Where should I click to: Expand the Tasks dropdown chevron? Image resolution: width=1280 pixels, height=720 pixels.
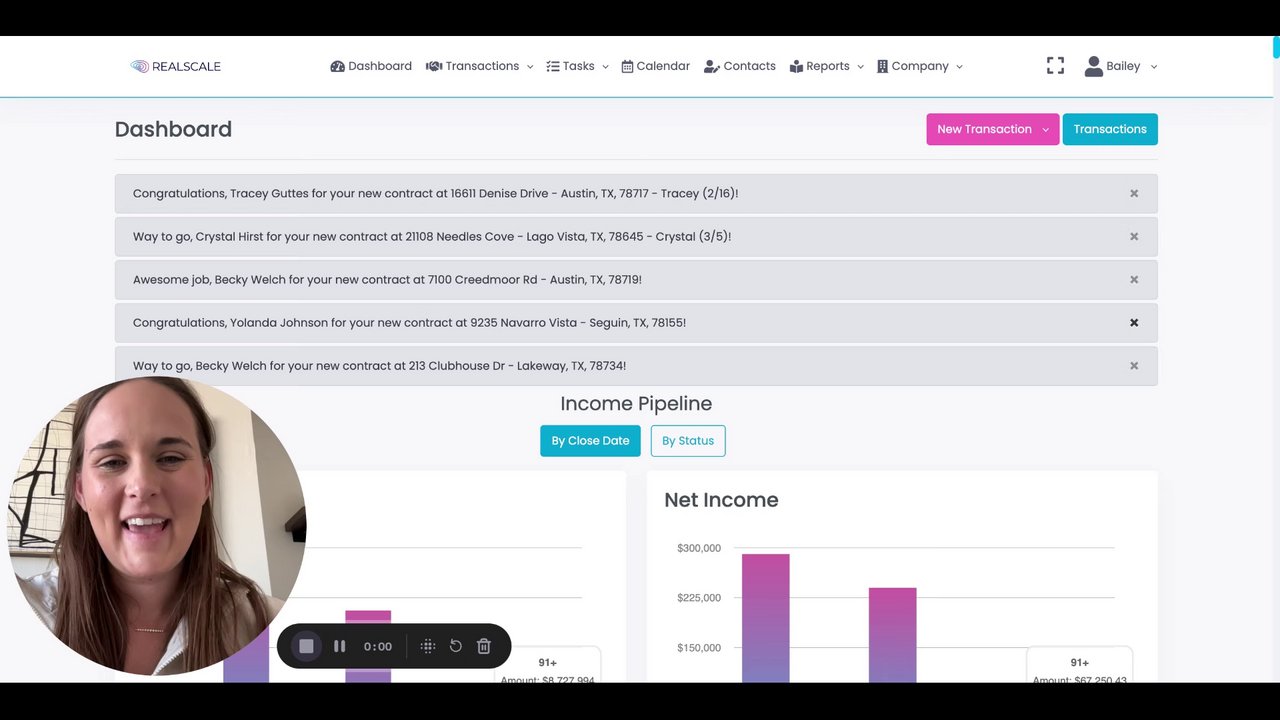pos(605,67)
